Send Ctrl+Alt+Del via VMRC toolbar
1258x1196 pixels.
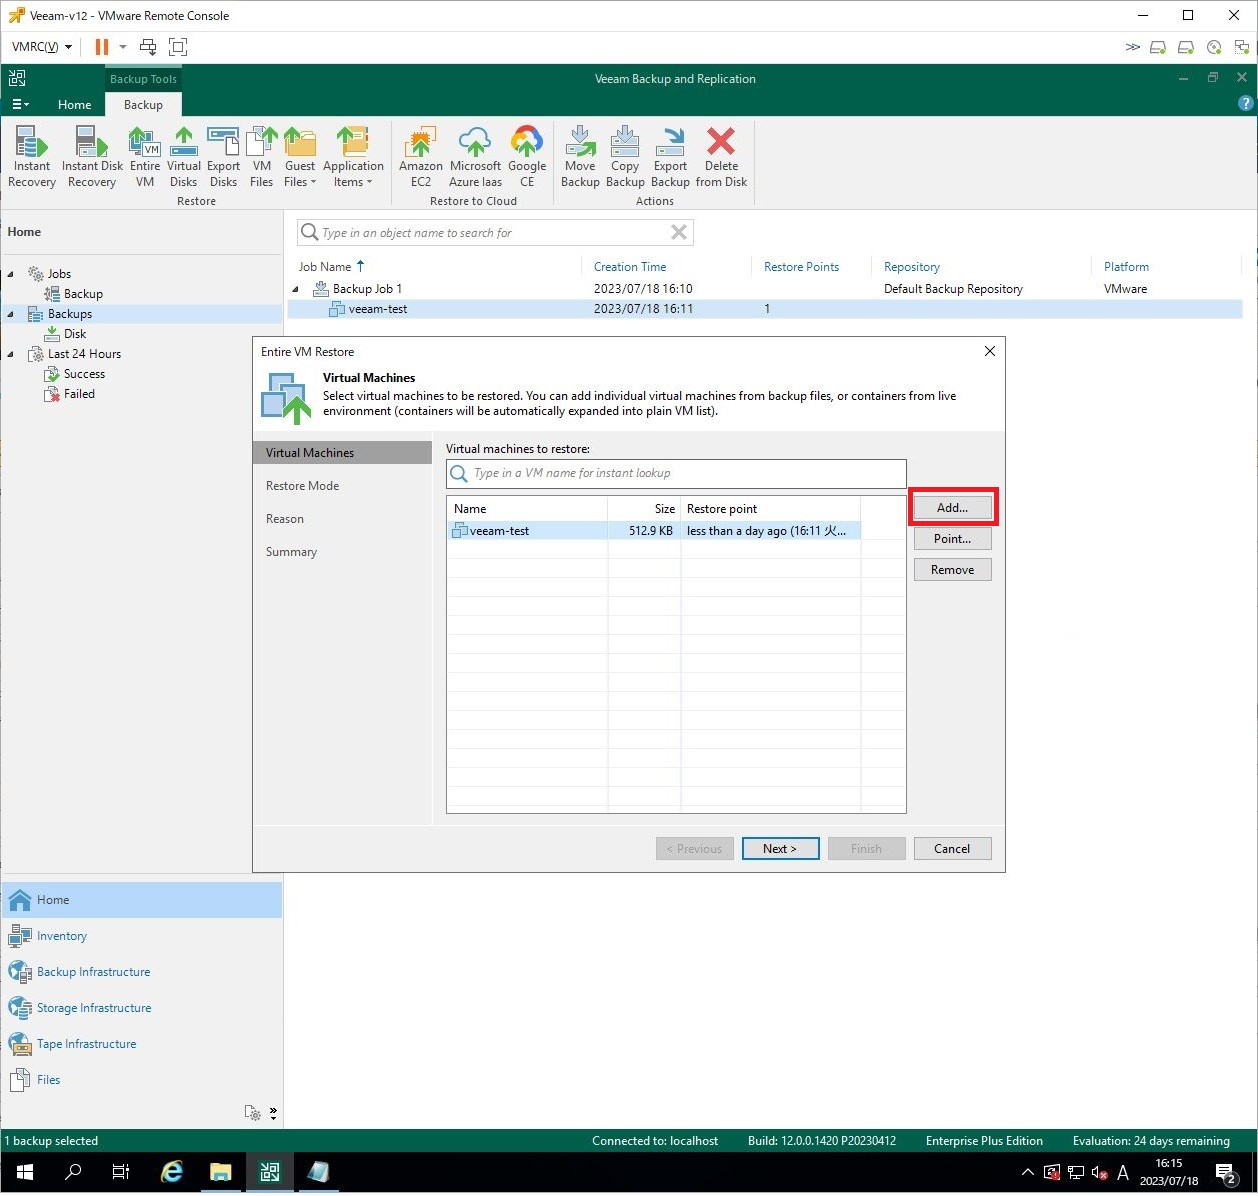[x=148, y=46]
